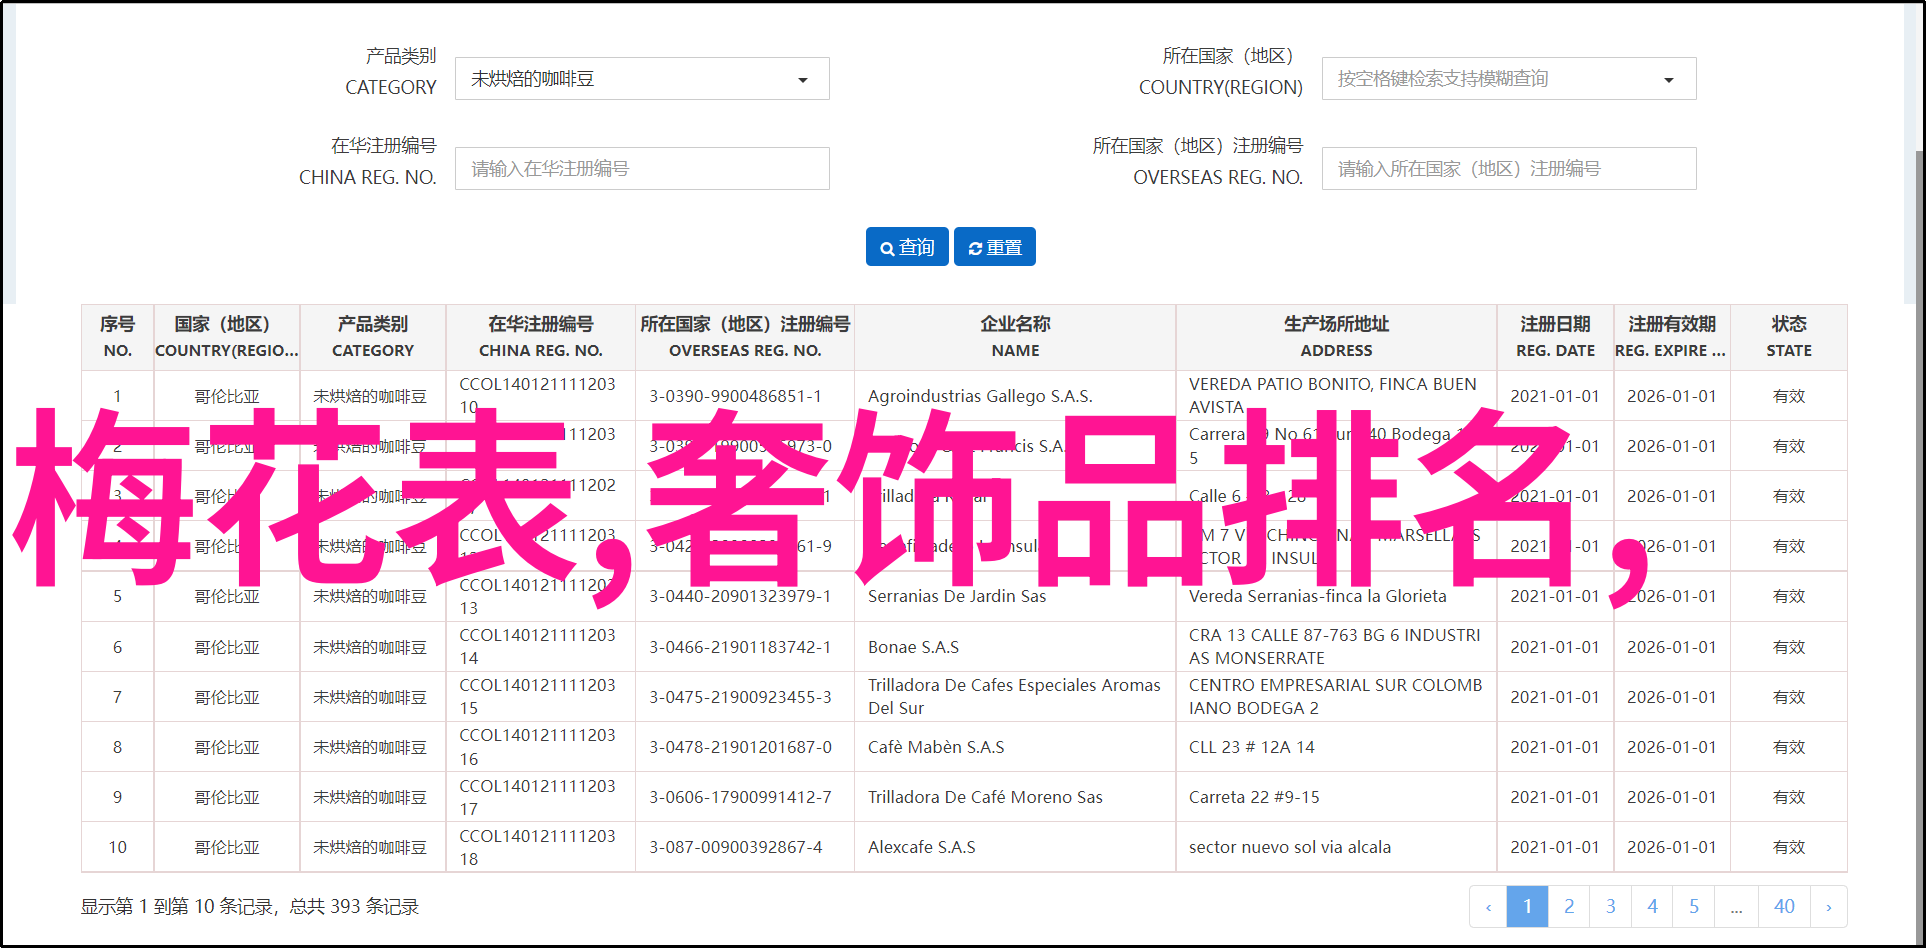This screenshot has width=1927, height=950.
Task: Click address Vereda Serranias-finca la Glorieta
Action: (1317, 596)
